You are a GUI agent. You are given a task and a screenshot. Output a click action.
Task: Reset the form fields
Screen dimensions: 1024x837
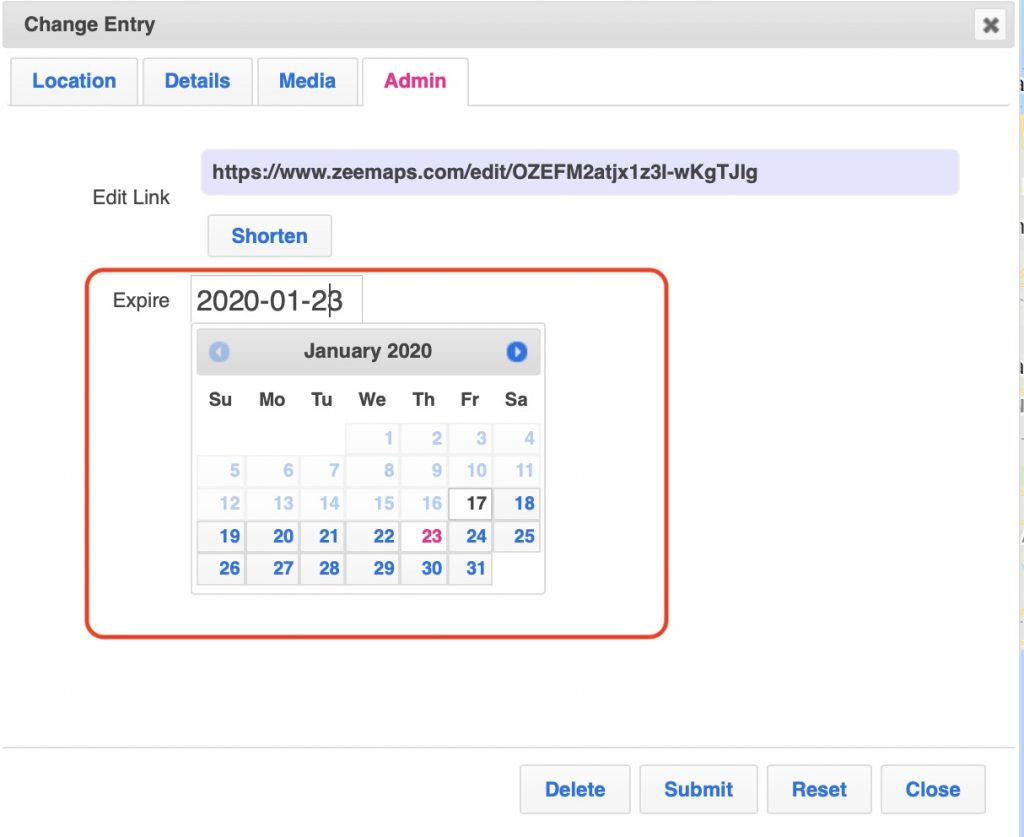819,789
